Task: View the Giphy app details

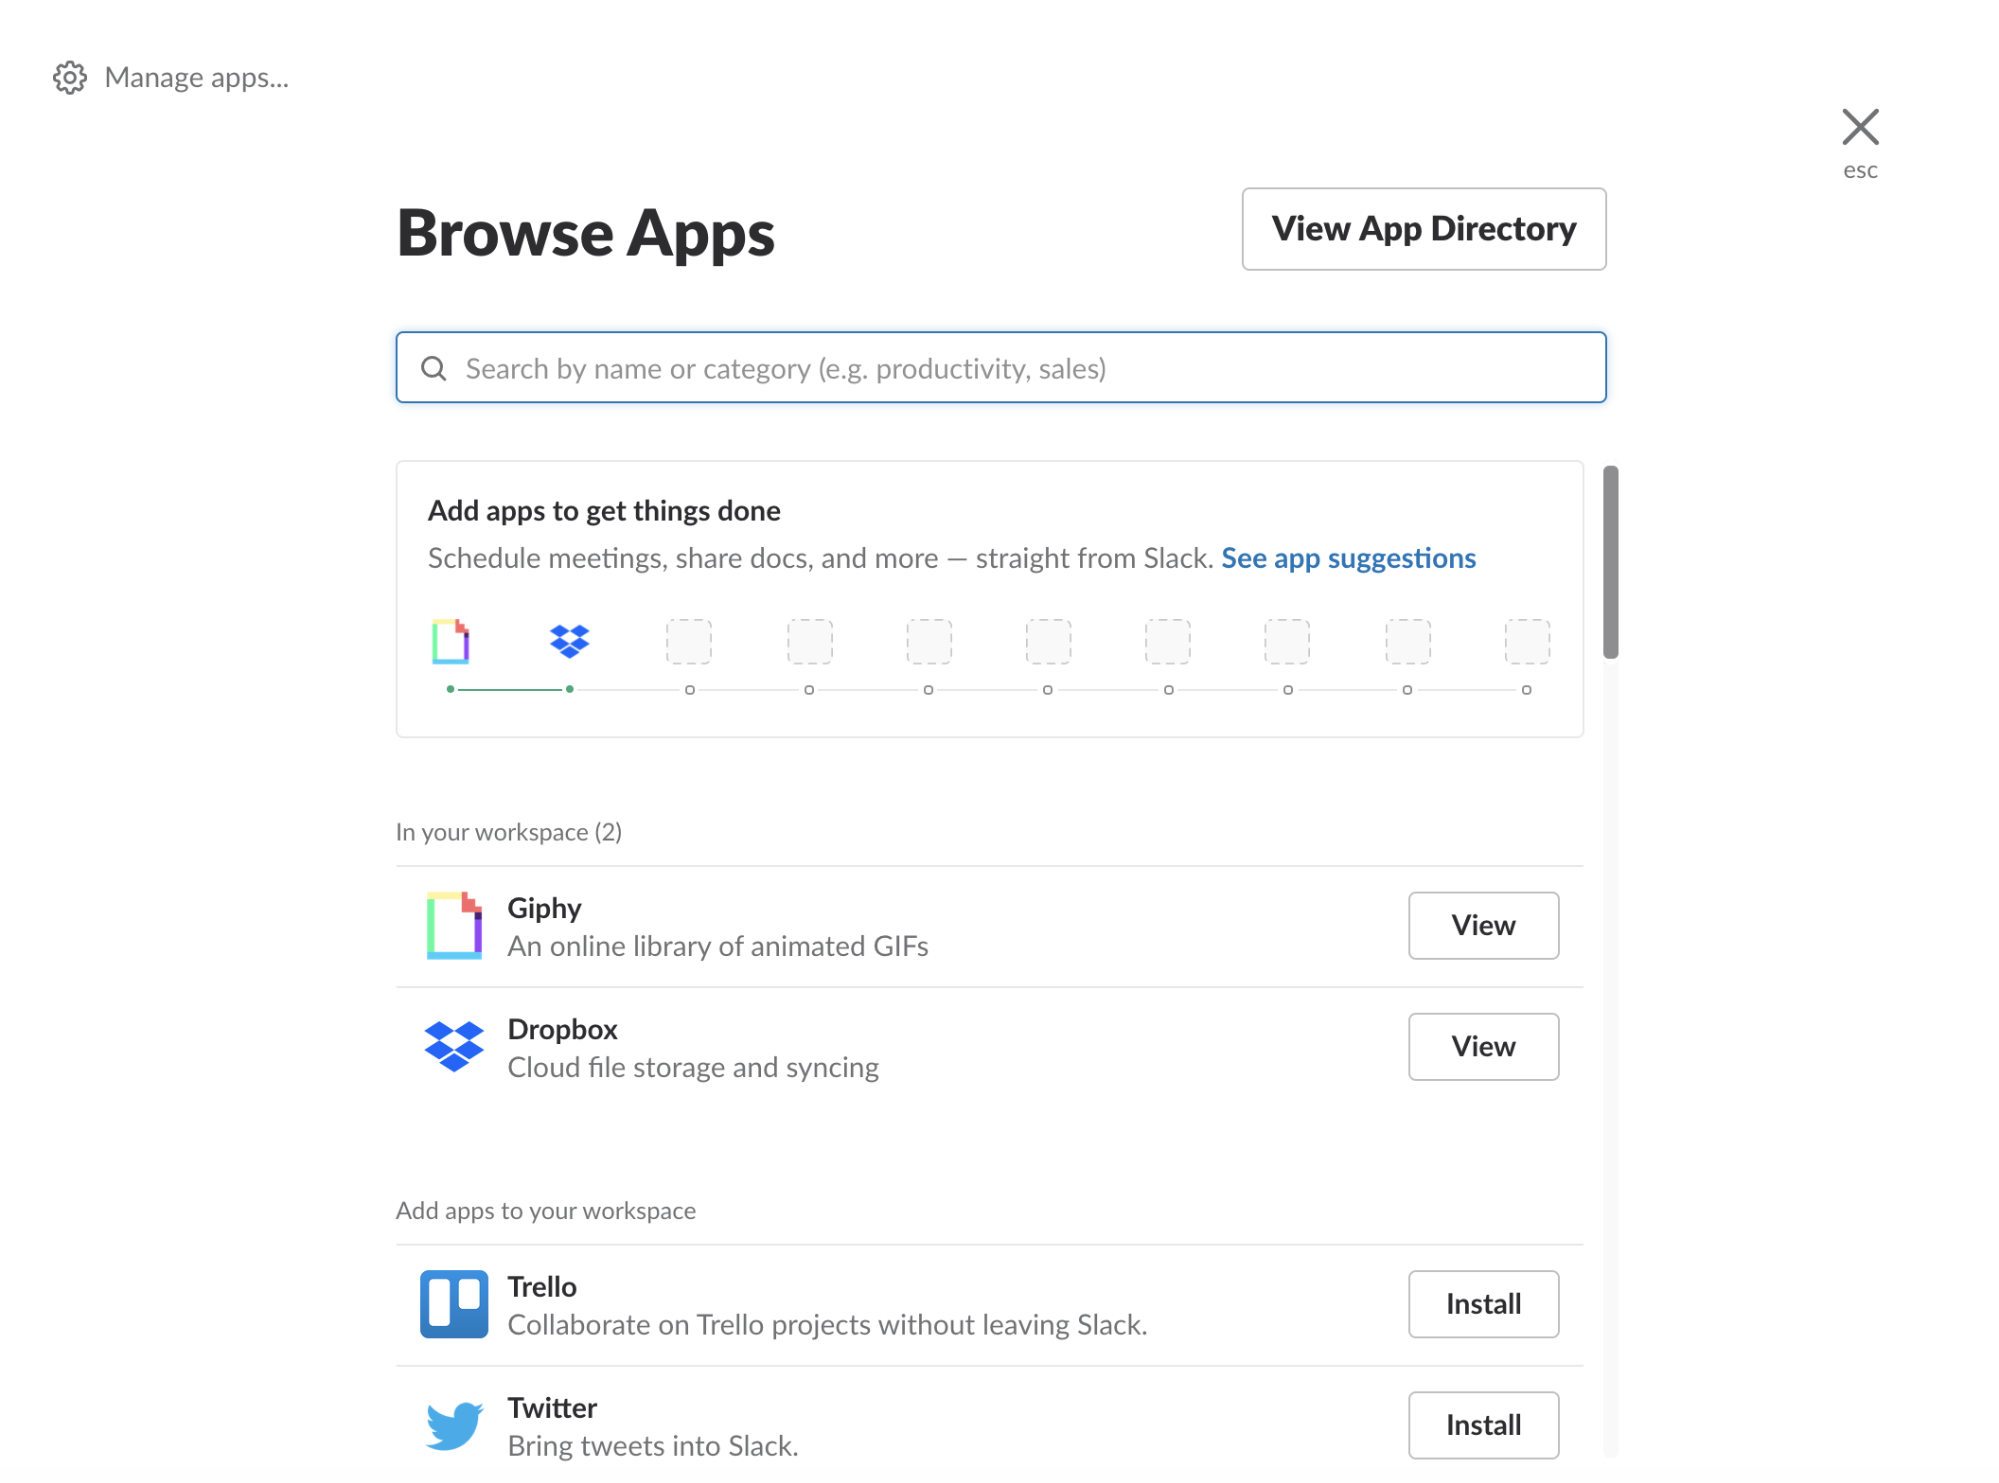Action: click(x=1483, y=926)
